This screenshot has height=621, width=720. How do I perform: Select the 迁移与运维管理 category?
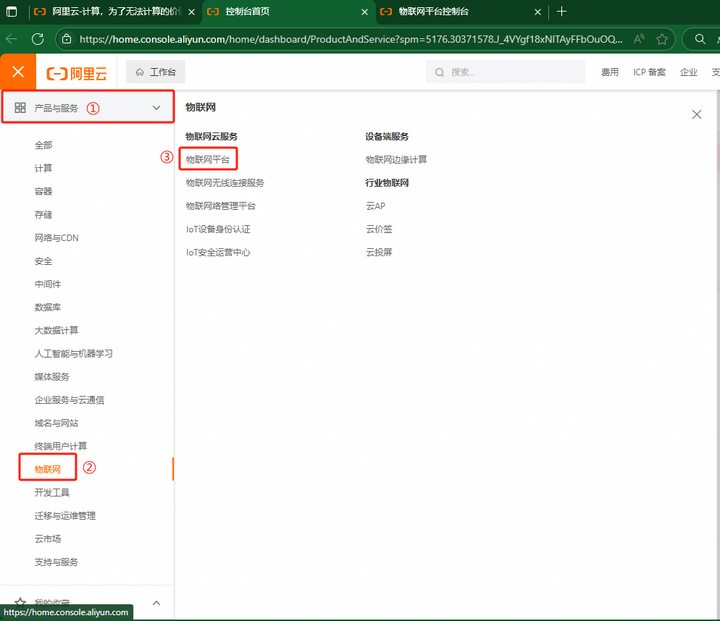tap(65, 516)
